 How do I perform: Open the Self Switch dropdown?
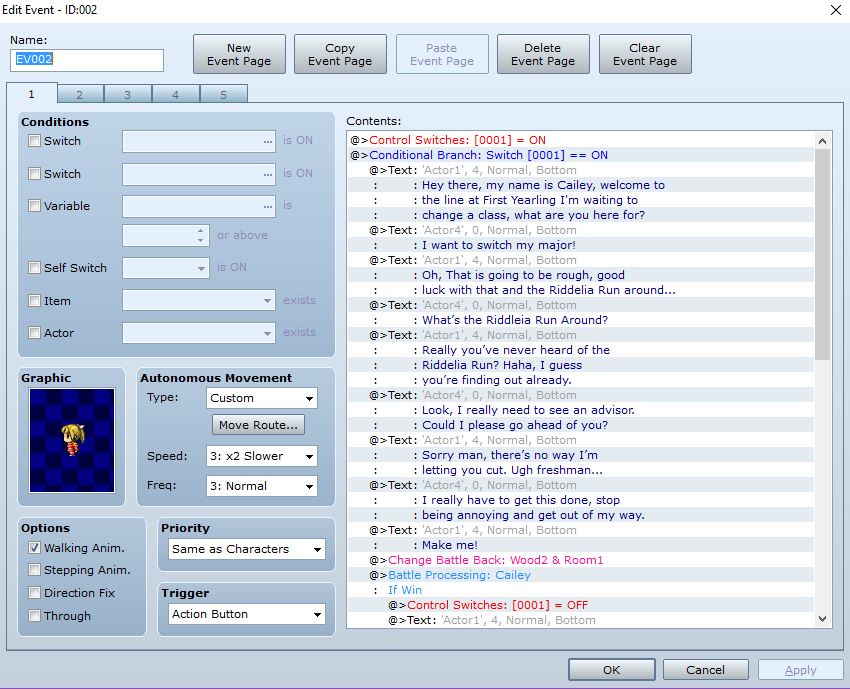click(166, 268)
